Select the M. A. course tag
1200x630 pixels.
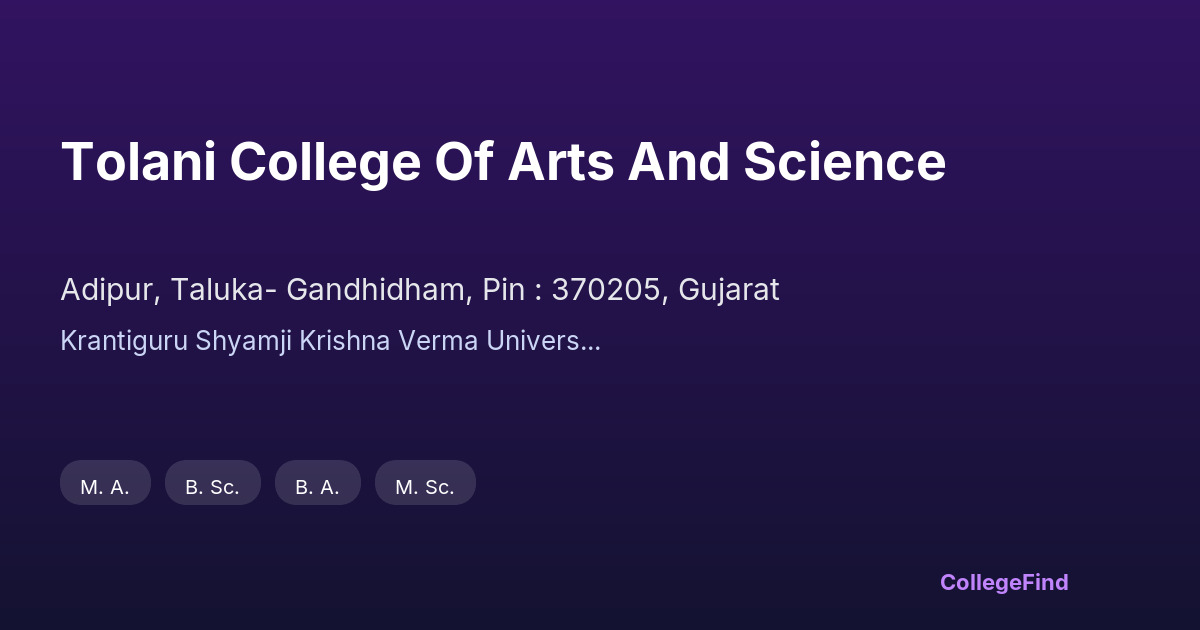105,487
